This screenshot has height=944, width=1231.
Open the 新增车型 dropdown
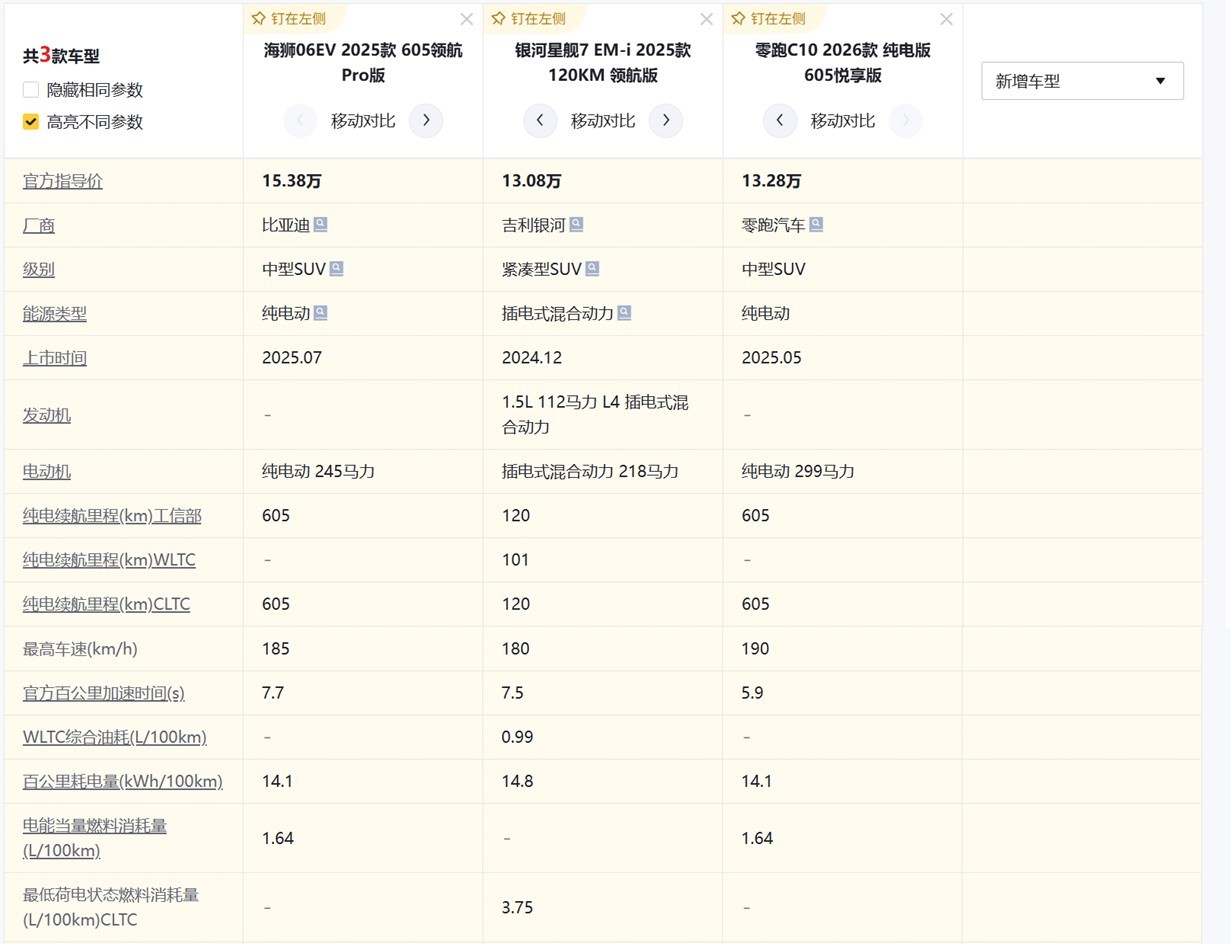coord(1082,80)
